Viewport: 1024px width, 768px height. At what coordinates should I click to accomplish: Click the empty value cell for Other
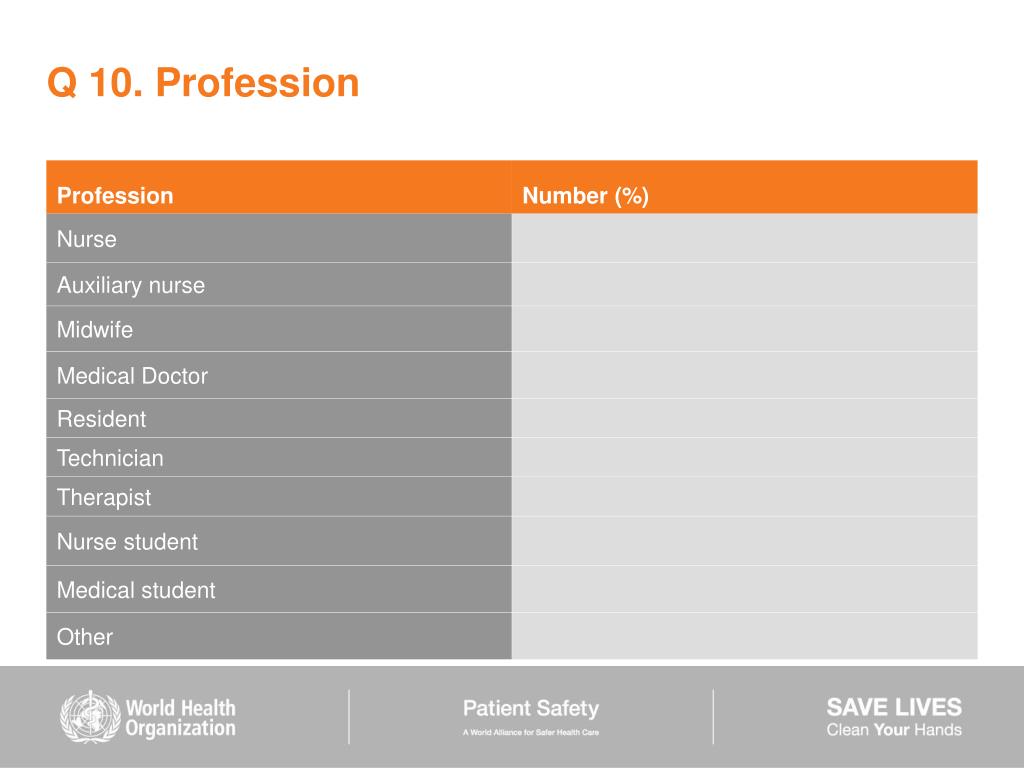point(744,636)
